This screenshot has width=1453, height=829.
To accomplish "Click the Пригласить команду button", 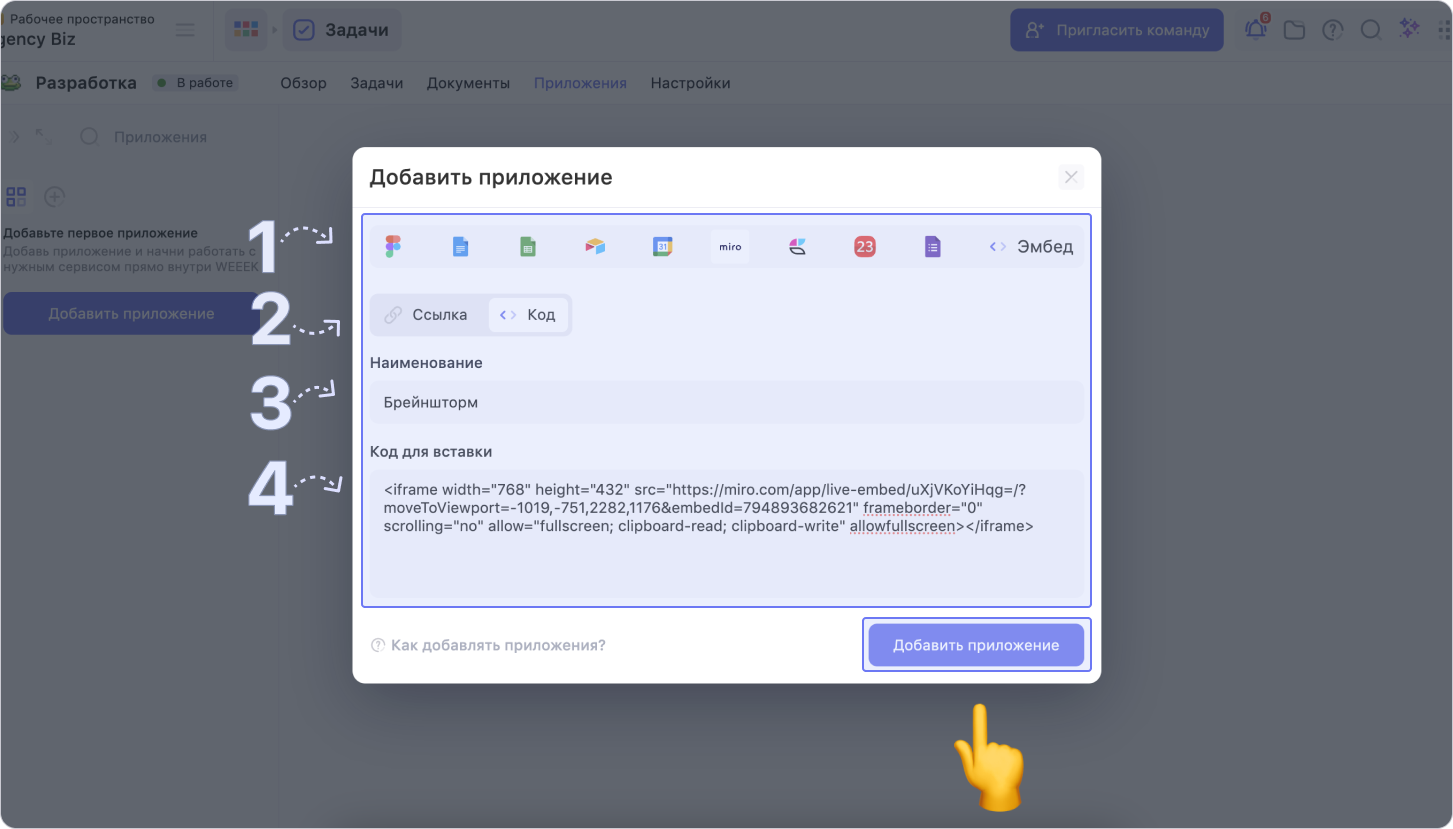I will pyautogui.click(x=1117, y=30).
